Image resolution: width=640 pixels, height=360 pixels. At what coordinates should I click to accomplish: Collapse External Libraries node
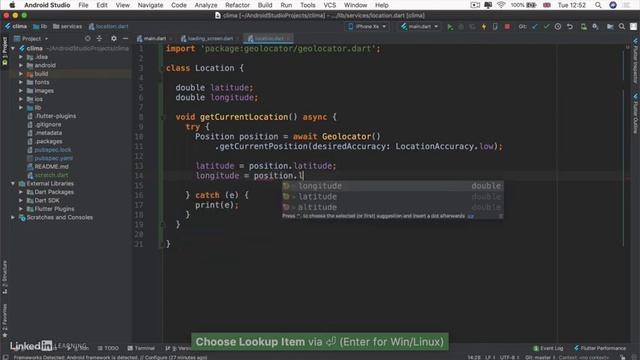point(13,184)
